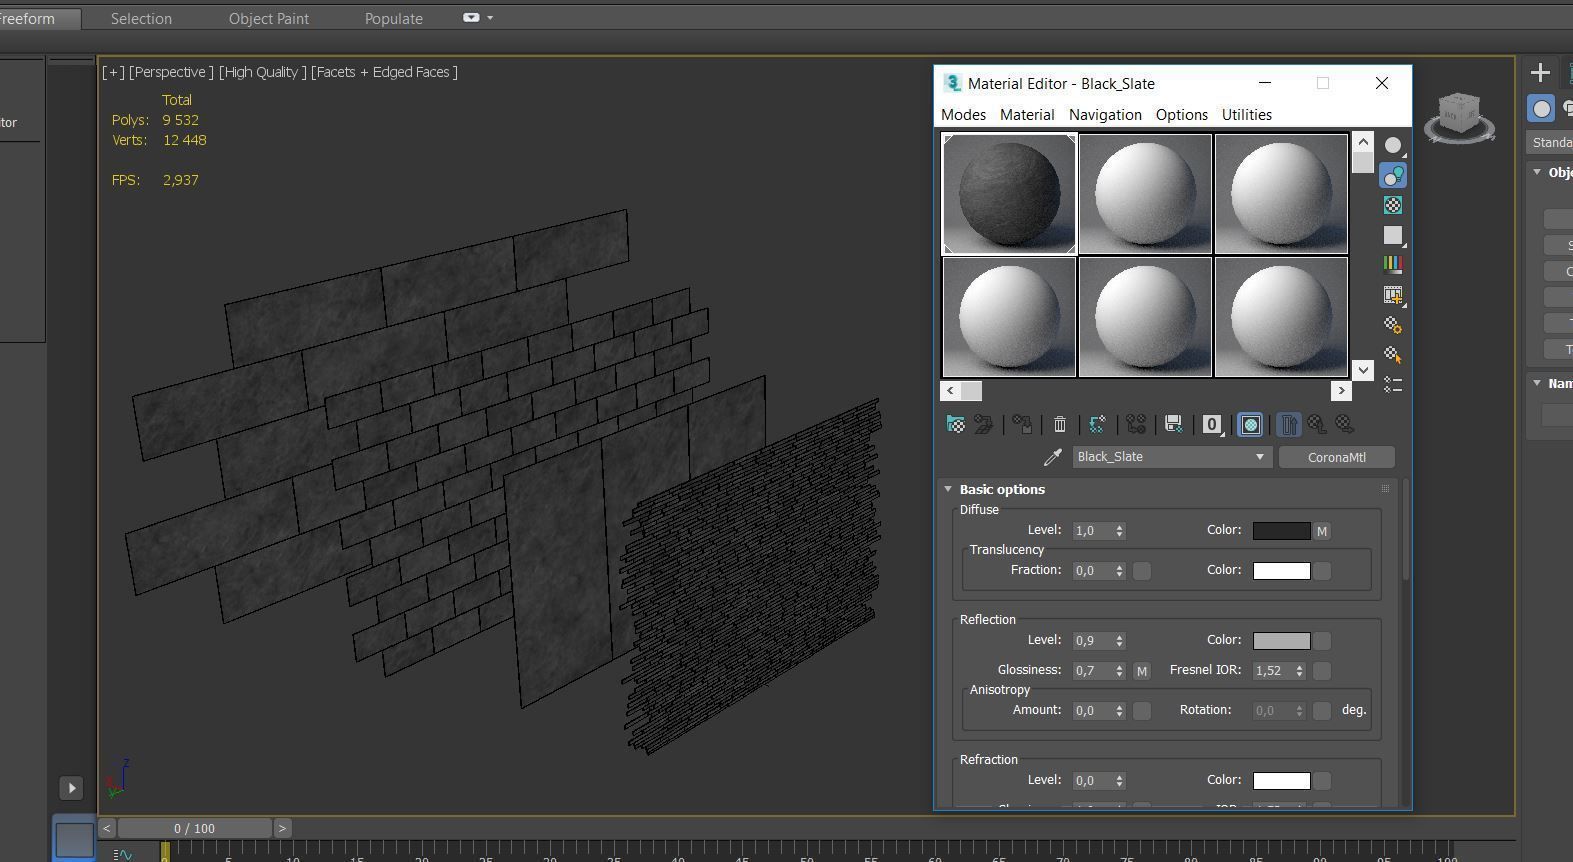Pick material from object with eyedropper
The width and height of the screenshot is (1573, 862).
click(1053, 457)
